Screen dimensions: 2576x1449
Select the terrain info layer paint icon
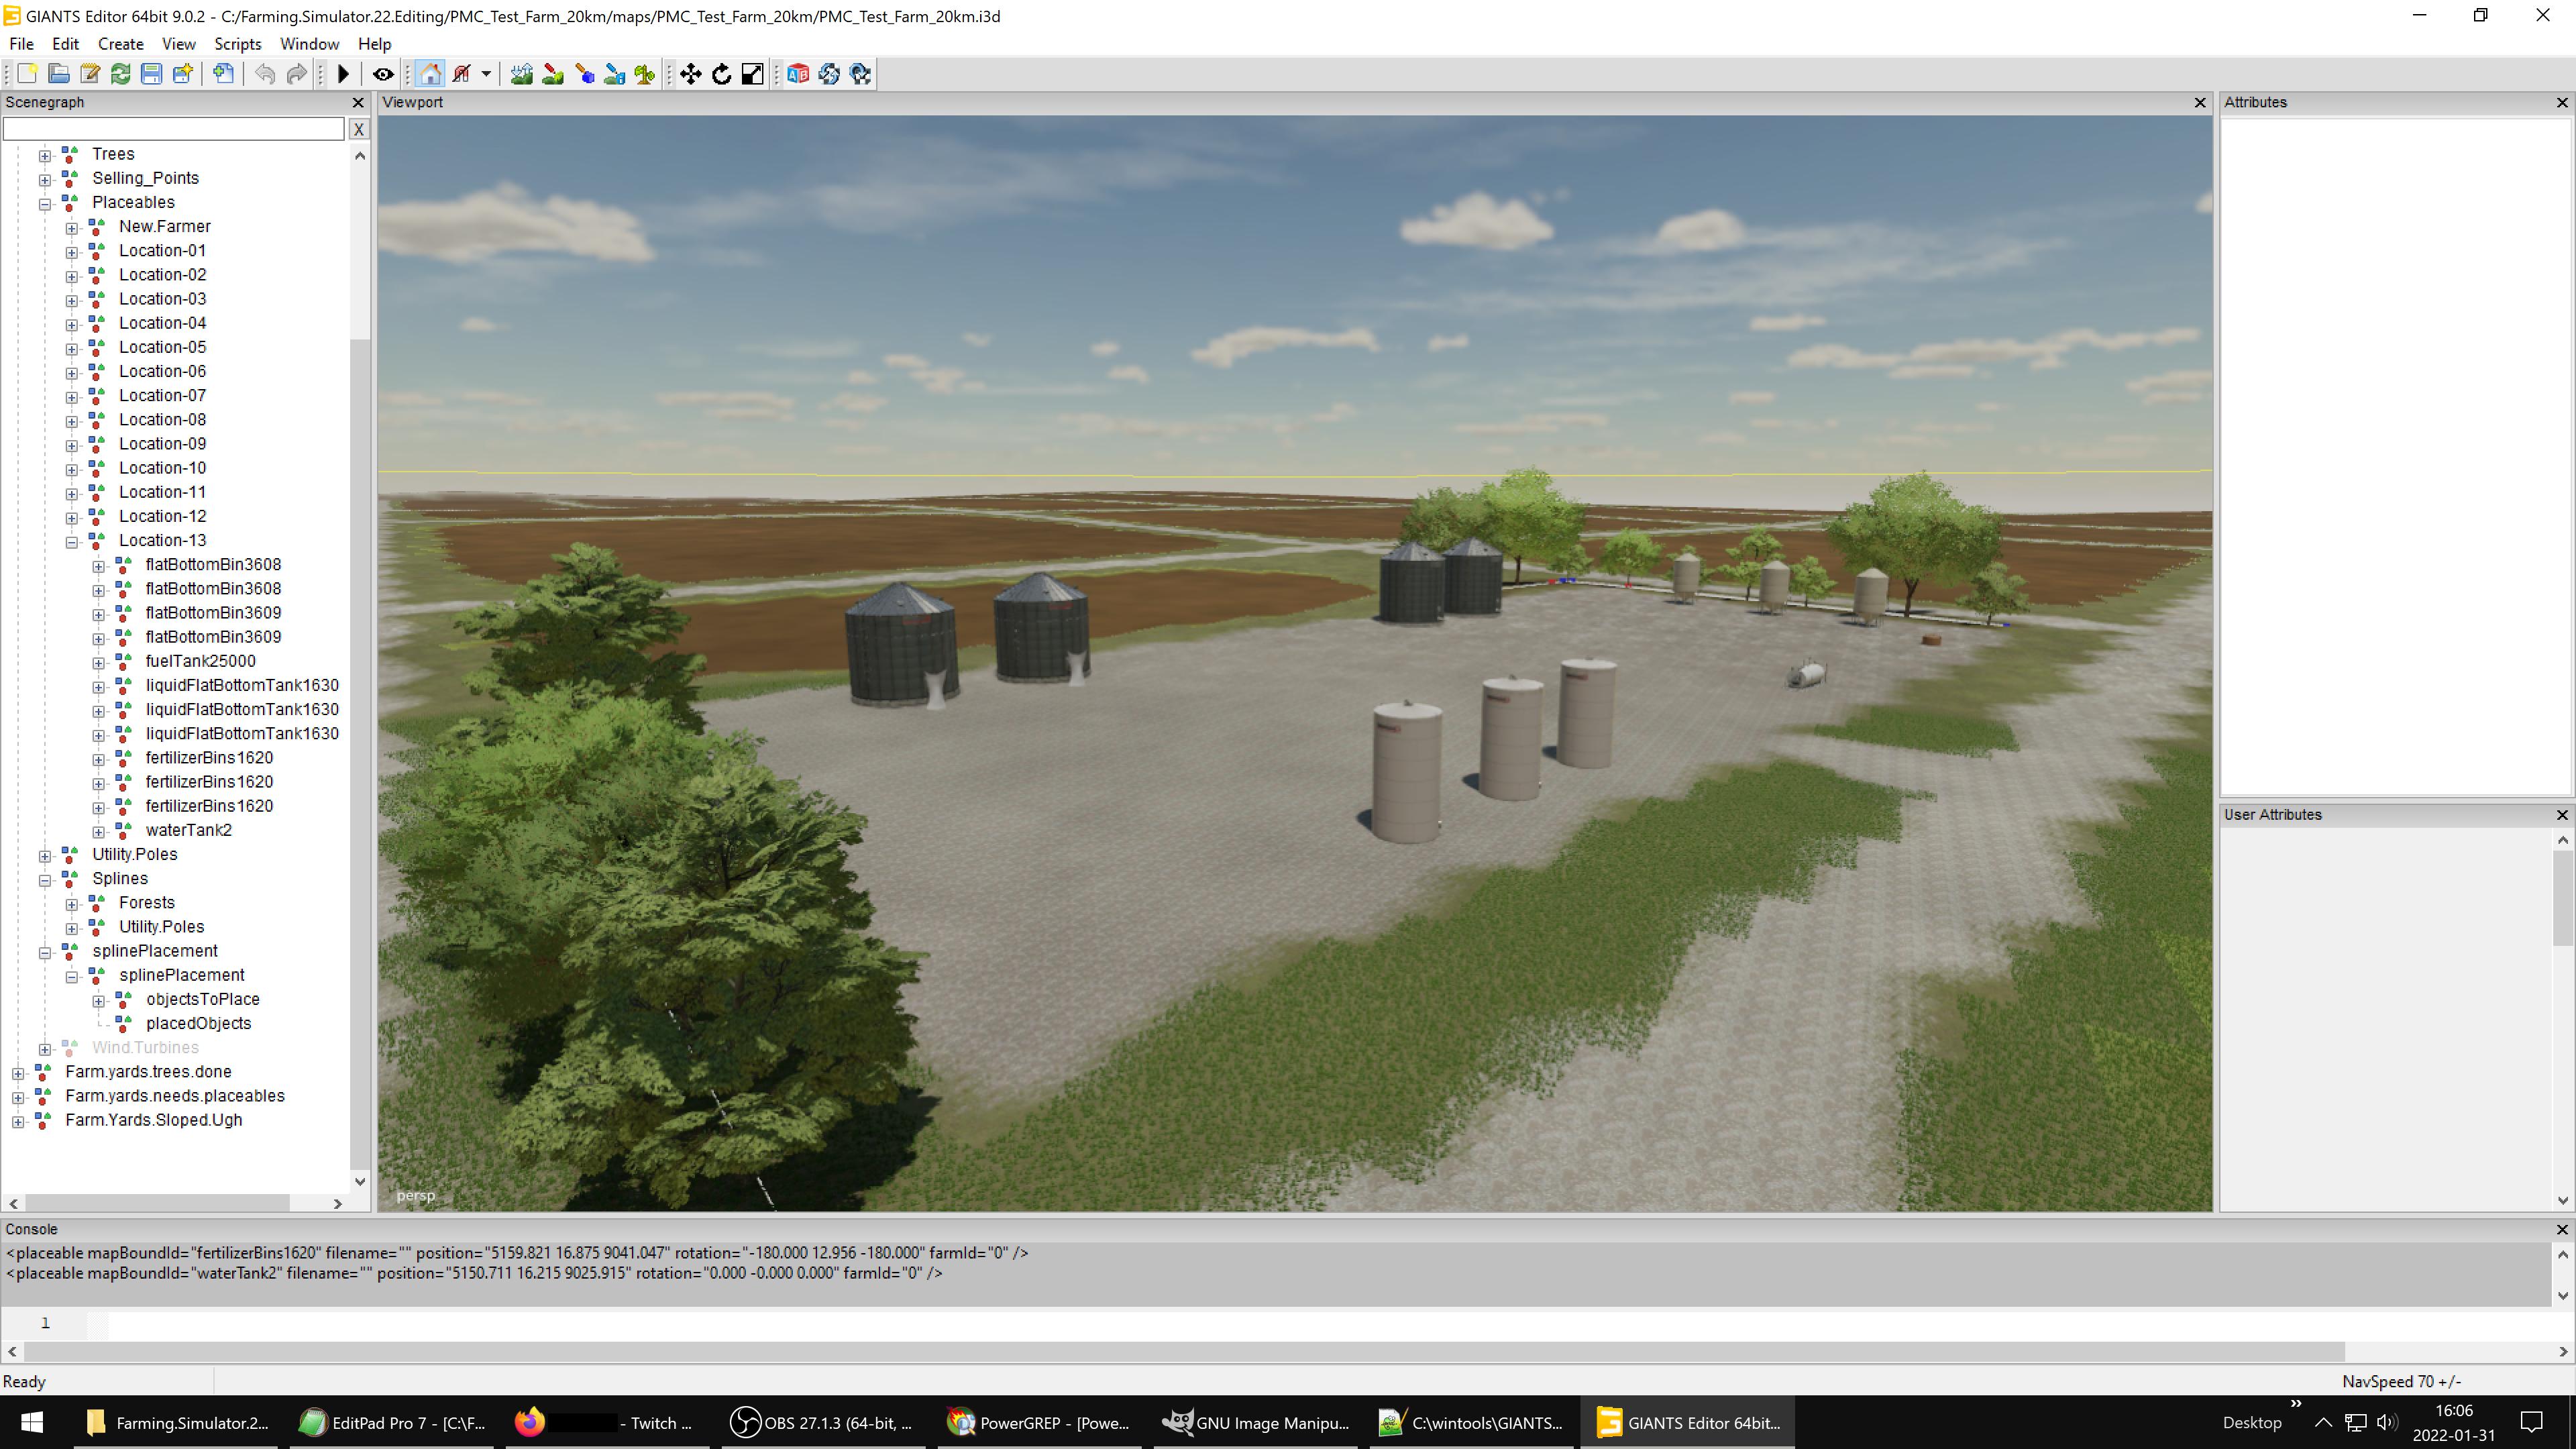(614, 74)
